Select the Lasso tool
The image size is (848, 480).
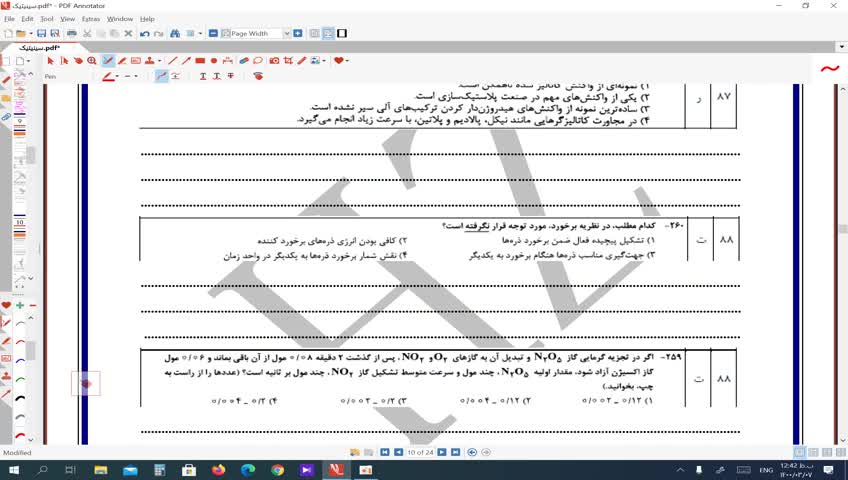[x=257, y=61]
